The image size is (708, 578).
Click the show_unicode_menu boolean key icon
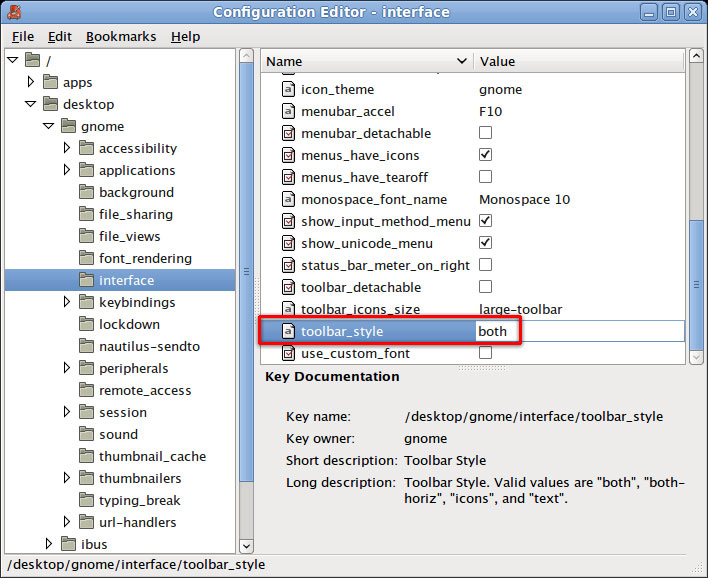click(289, 243)
